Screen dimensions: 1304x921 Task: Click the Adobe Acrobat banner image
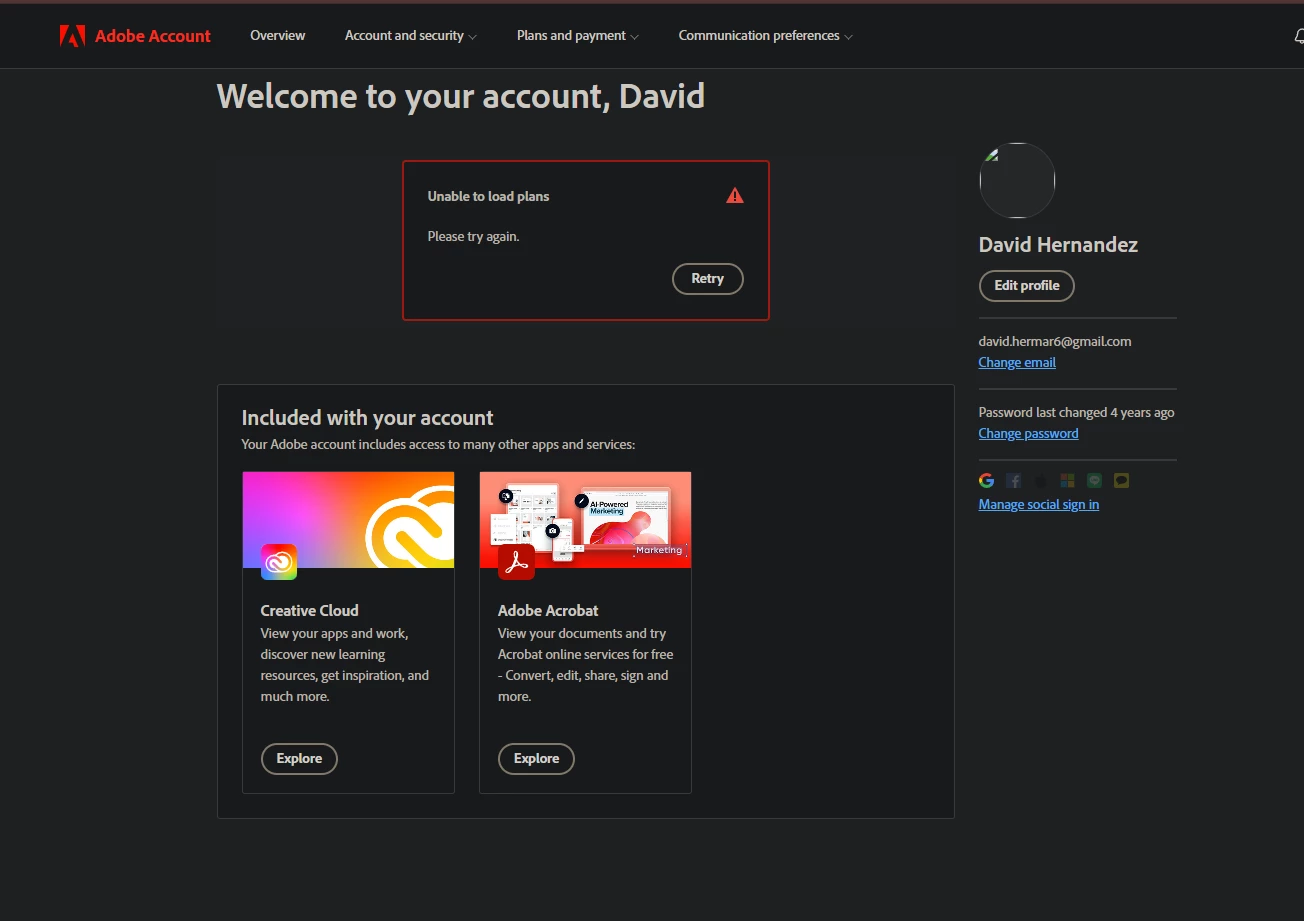585,520
